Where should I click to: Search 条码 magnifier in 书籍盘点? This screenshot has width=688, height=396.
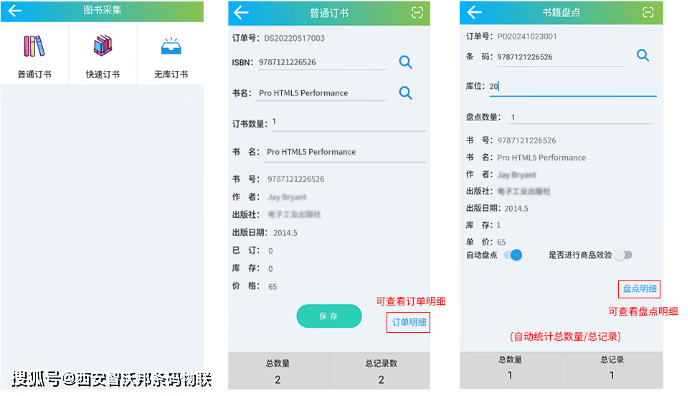pos(643,55)
